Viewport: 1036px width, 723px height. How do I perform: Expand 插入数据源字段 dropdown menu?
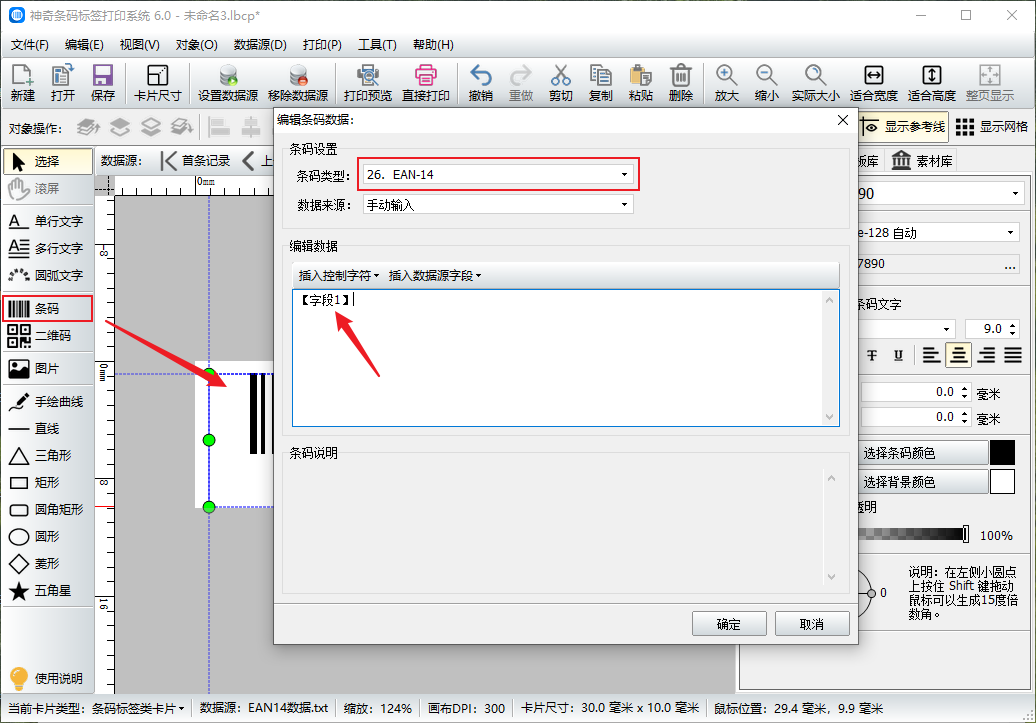point(435,275)
